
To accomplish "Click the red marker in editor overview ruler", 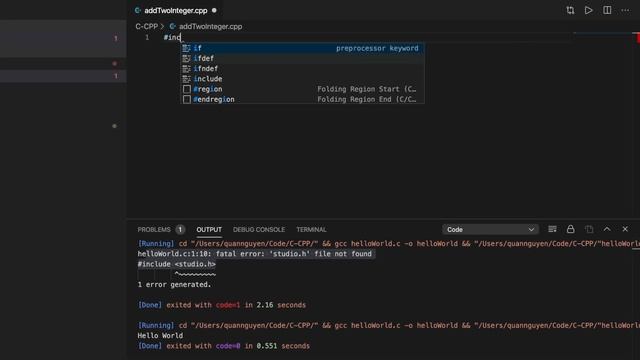I will coord(638,38).
